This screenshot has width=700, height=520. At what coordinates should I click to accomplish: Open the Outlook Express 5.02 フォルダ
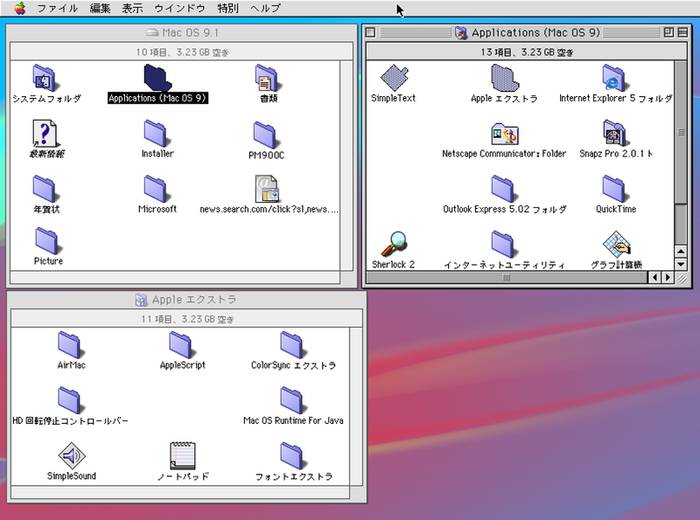tap(503, 189)
